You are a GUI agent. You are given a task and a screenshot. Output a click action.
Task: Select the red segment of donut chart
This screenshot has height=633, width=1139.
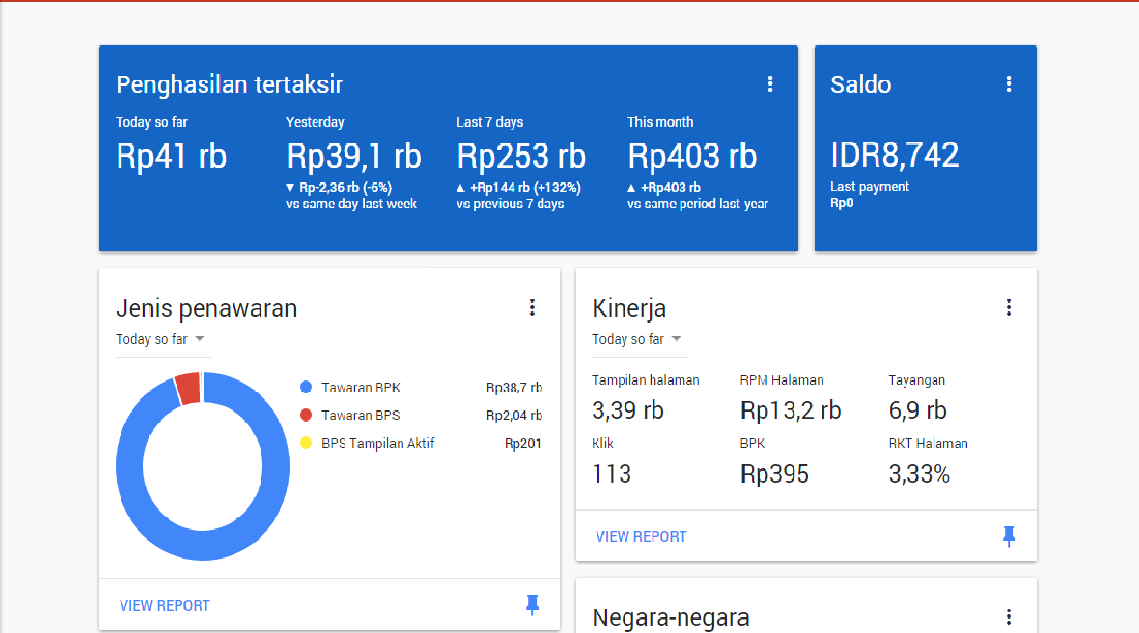187,388
